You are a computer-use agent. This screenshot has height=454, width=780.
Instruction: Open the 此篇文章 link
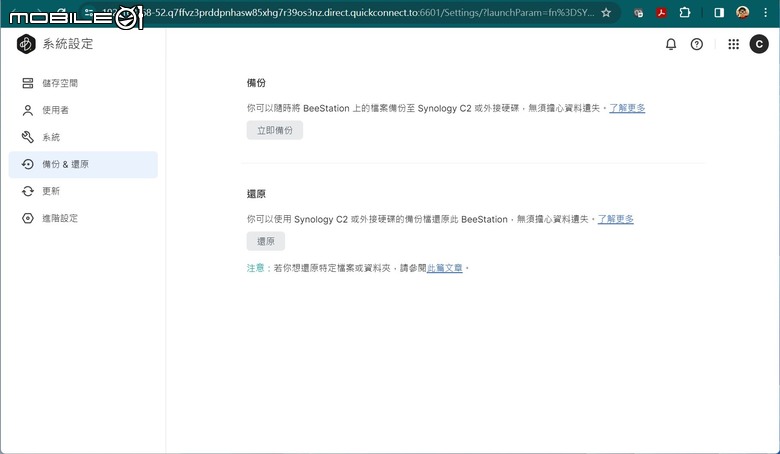point(444,268)
